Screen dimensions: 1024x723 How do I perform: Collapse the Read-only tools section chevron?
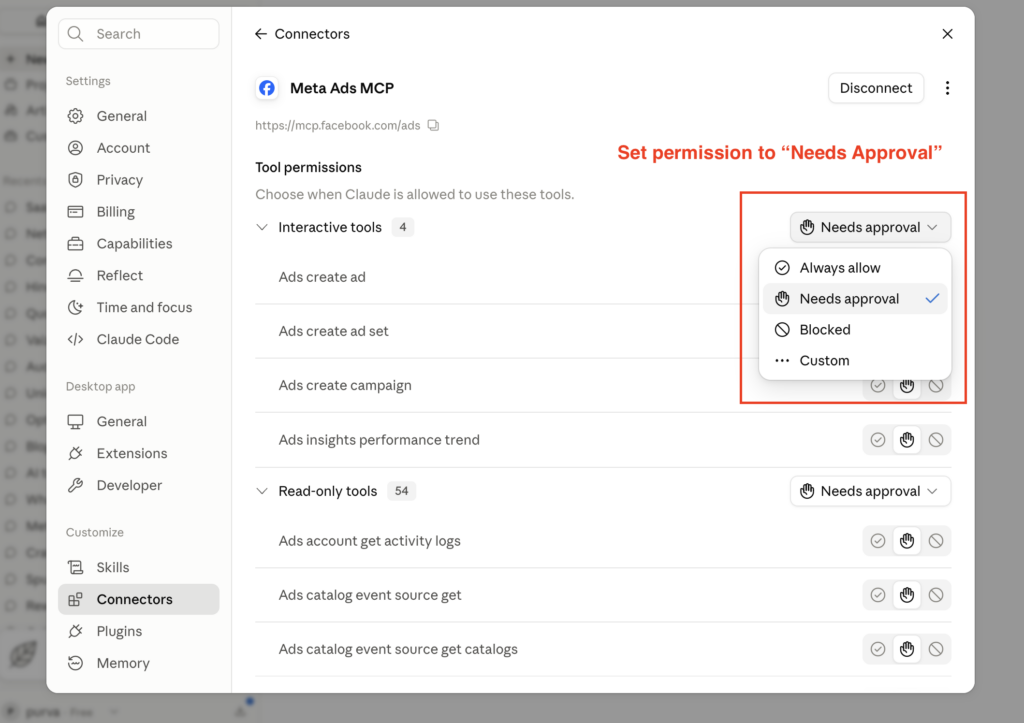[262, 491]
